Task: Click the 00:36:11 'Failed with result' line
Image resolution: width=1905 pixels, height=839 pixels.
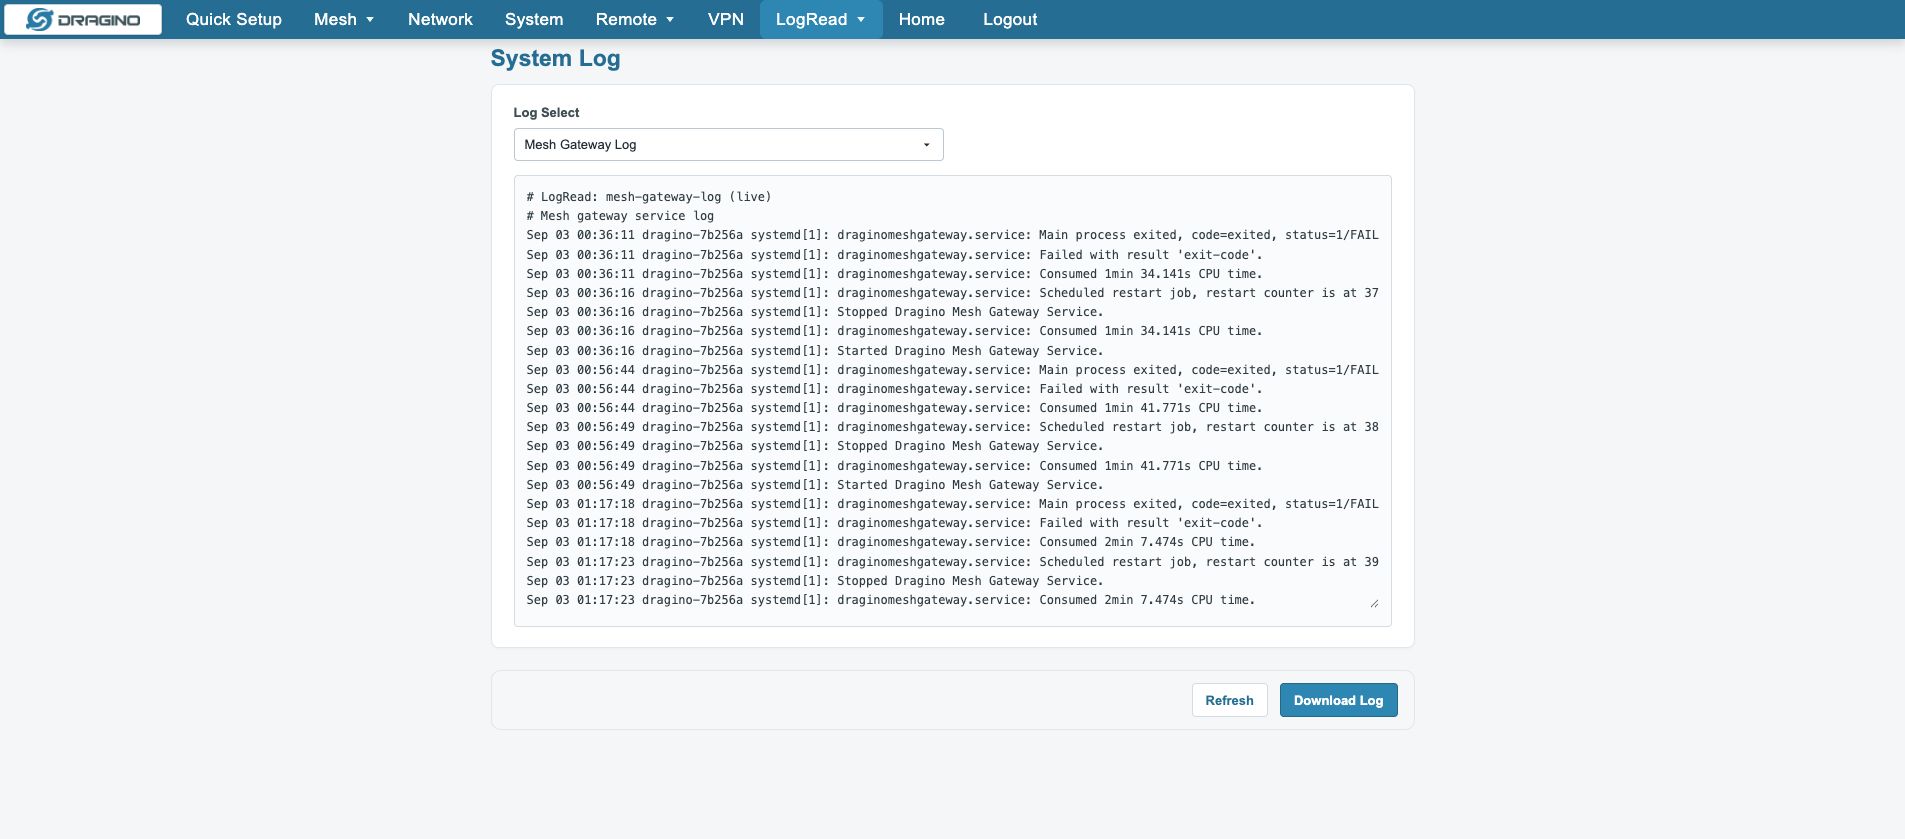Action: tap(895, 255)
